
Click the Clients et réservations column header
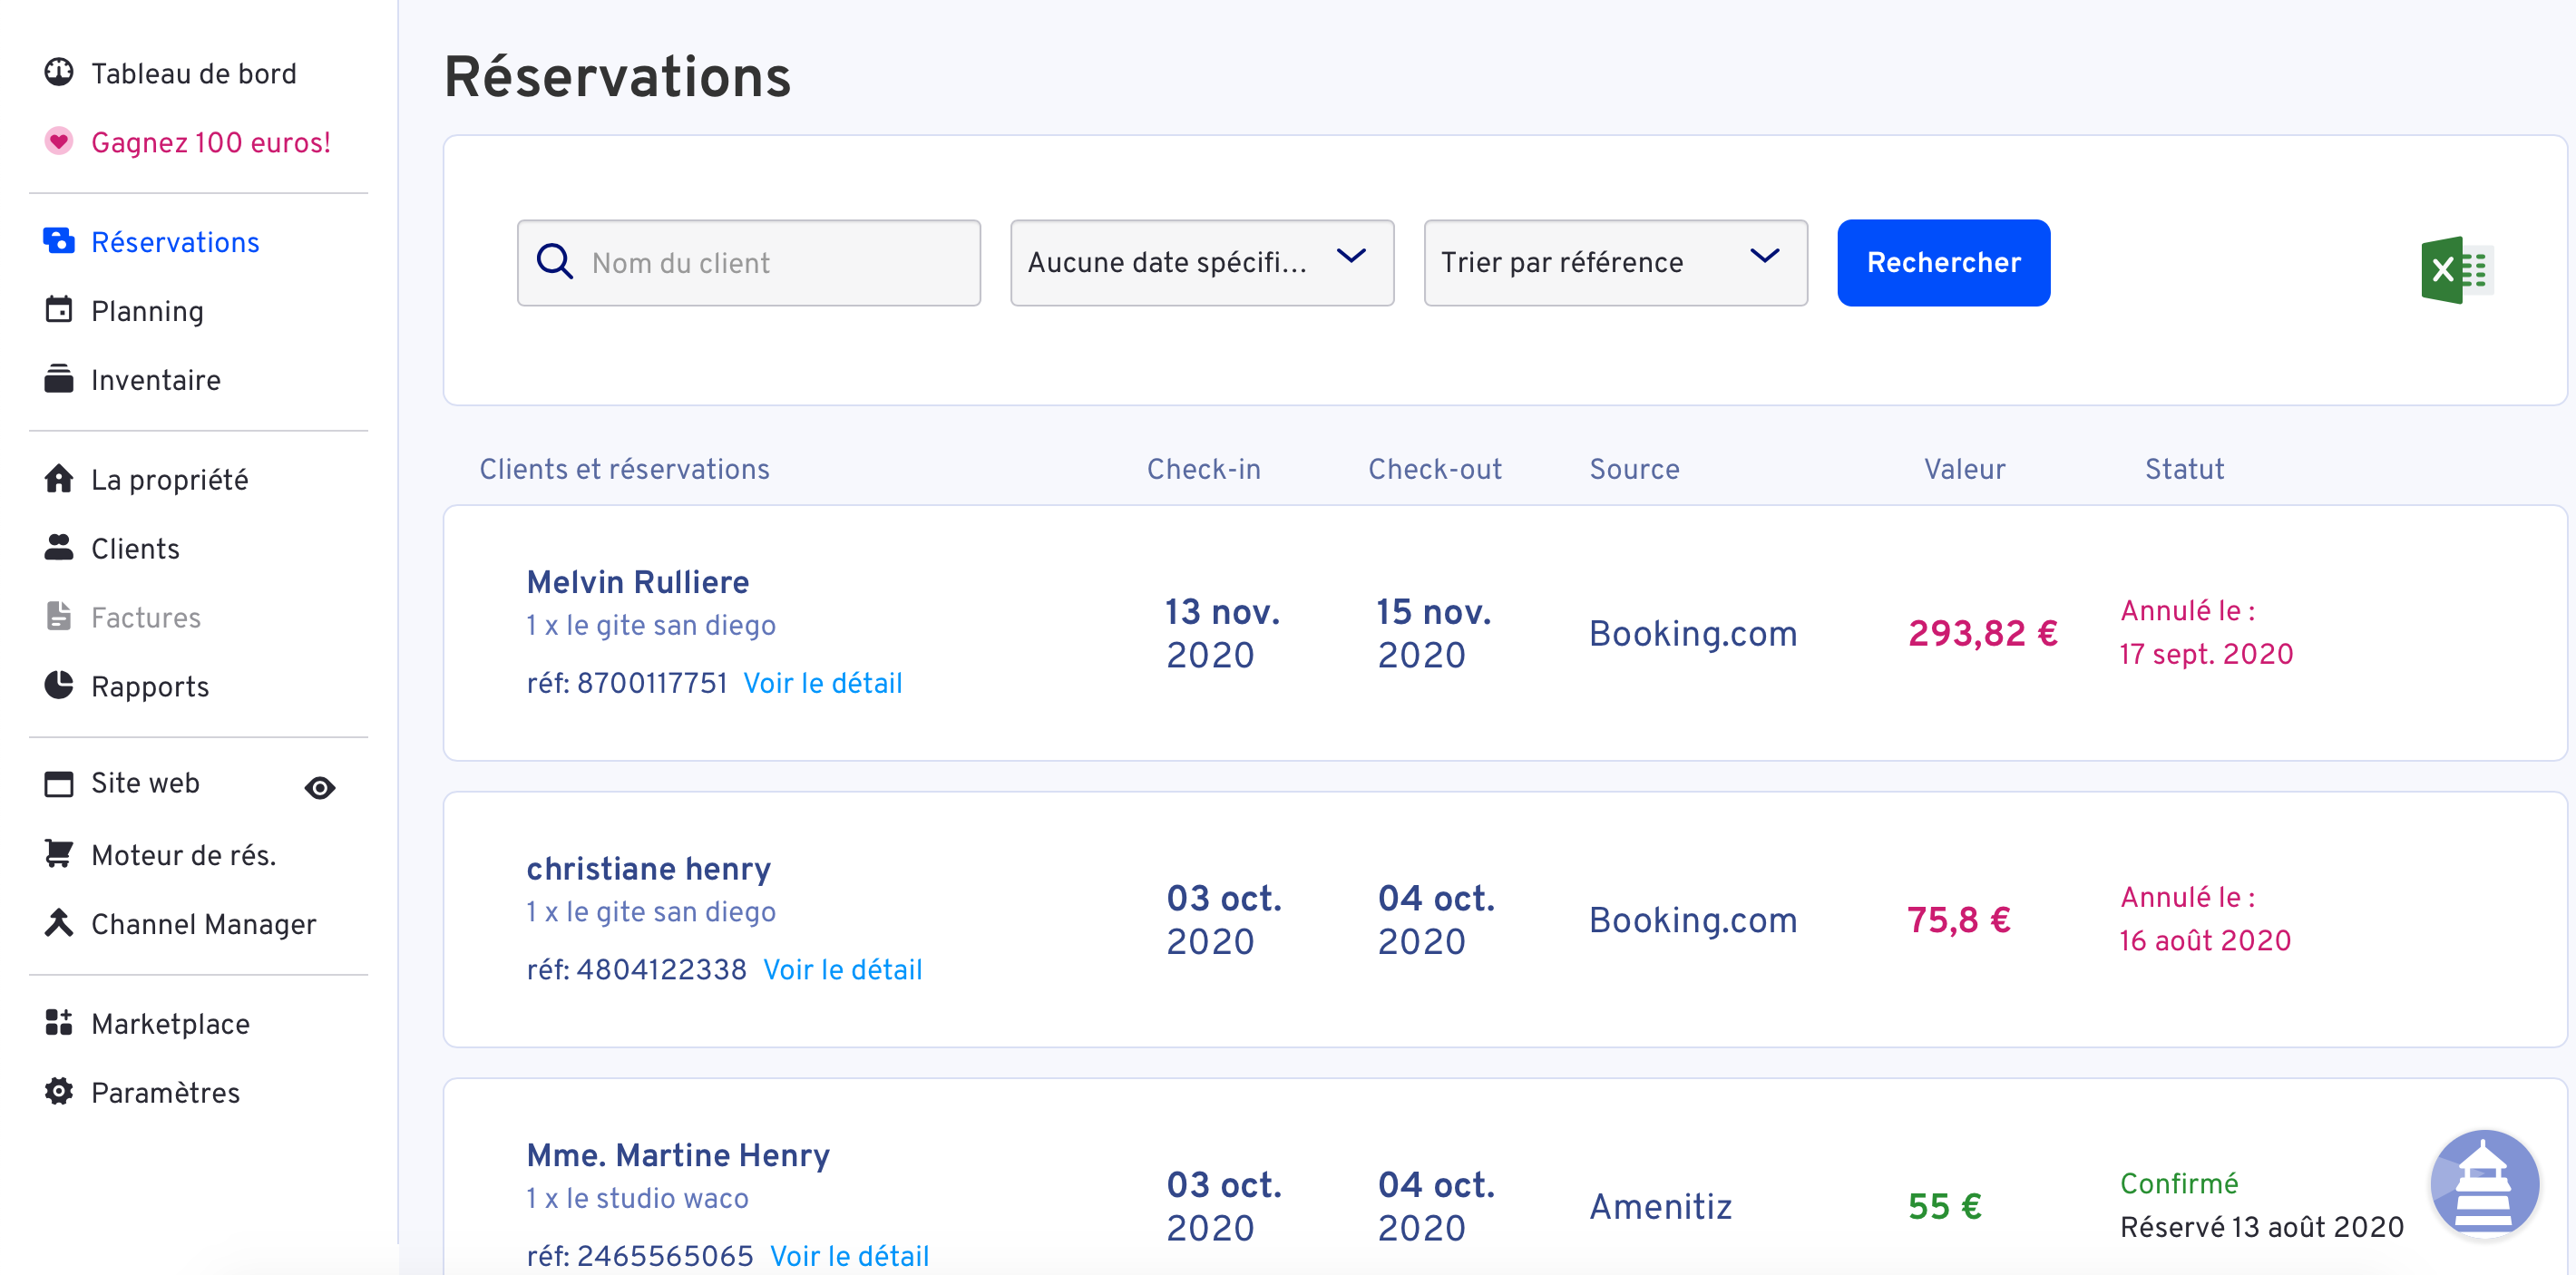coord(625,469)
